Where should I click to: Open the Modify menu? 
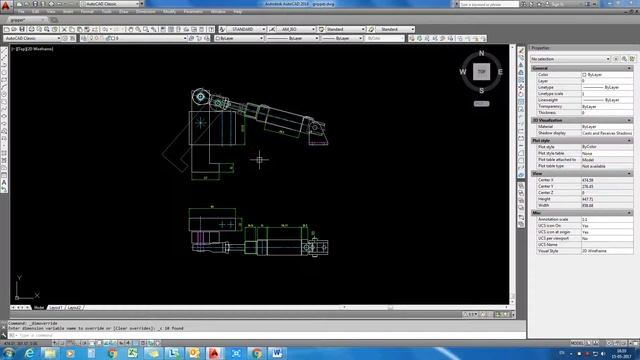[x=169, y=12]
